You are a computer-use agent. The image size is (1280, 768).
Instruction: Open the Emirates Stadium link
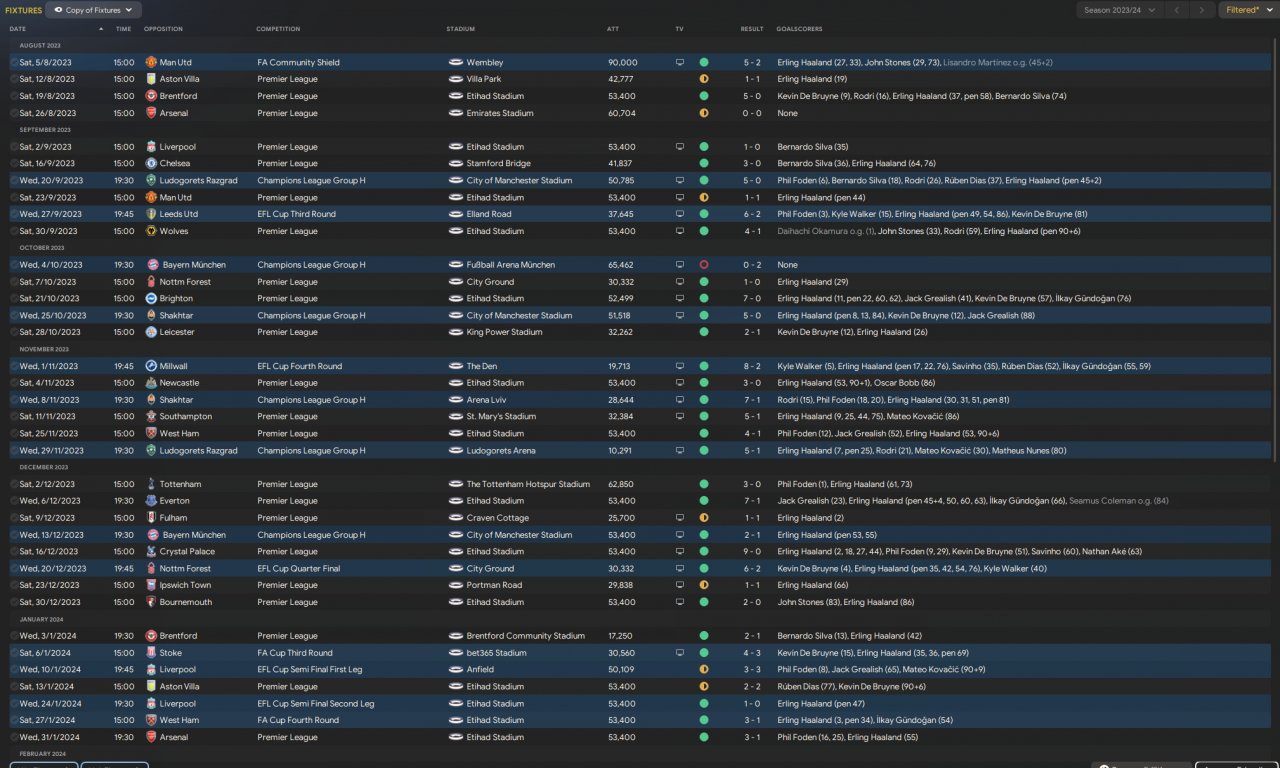(500, 113)
